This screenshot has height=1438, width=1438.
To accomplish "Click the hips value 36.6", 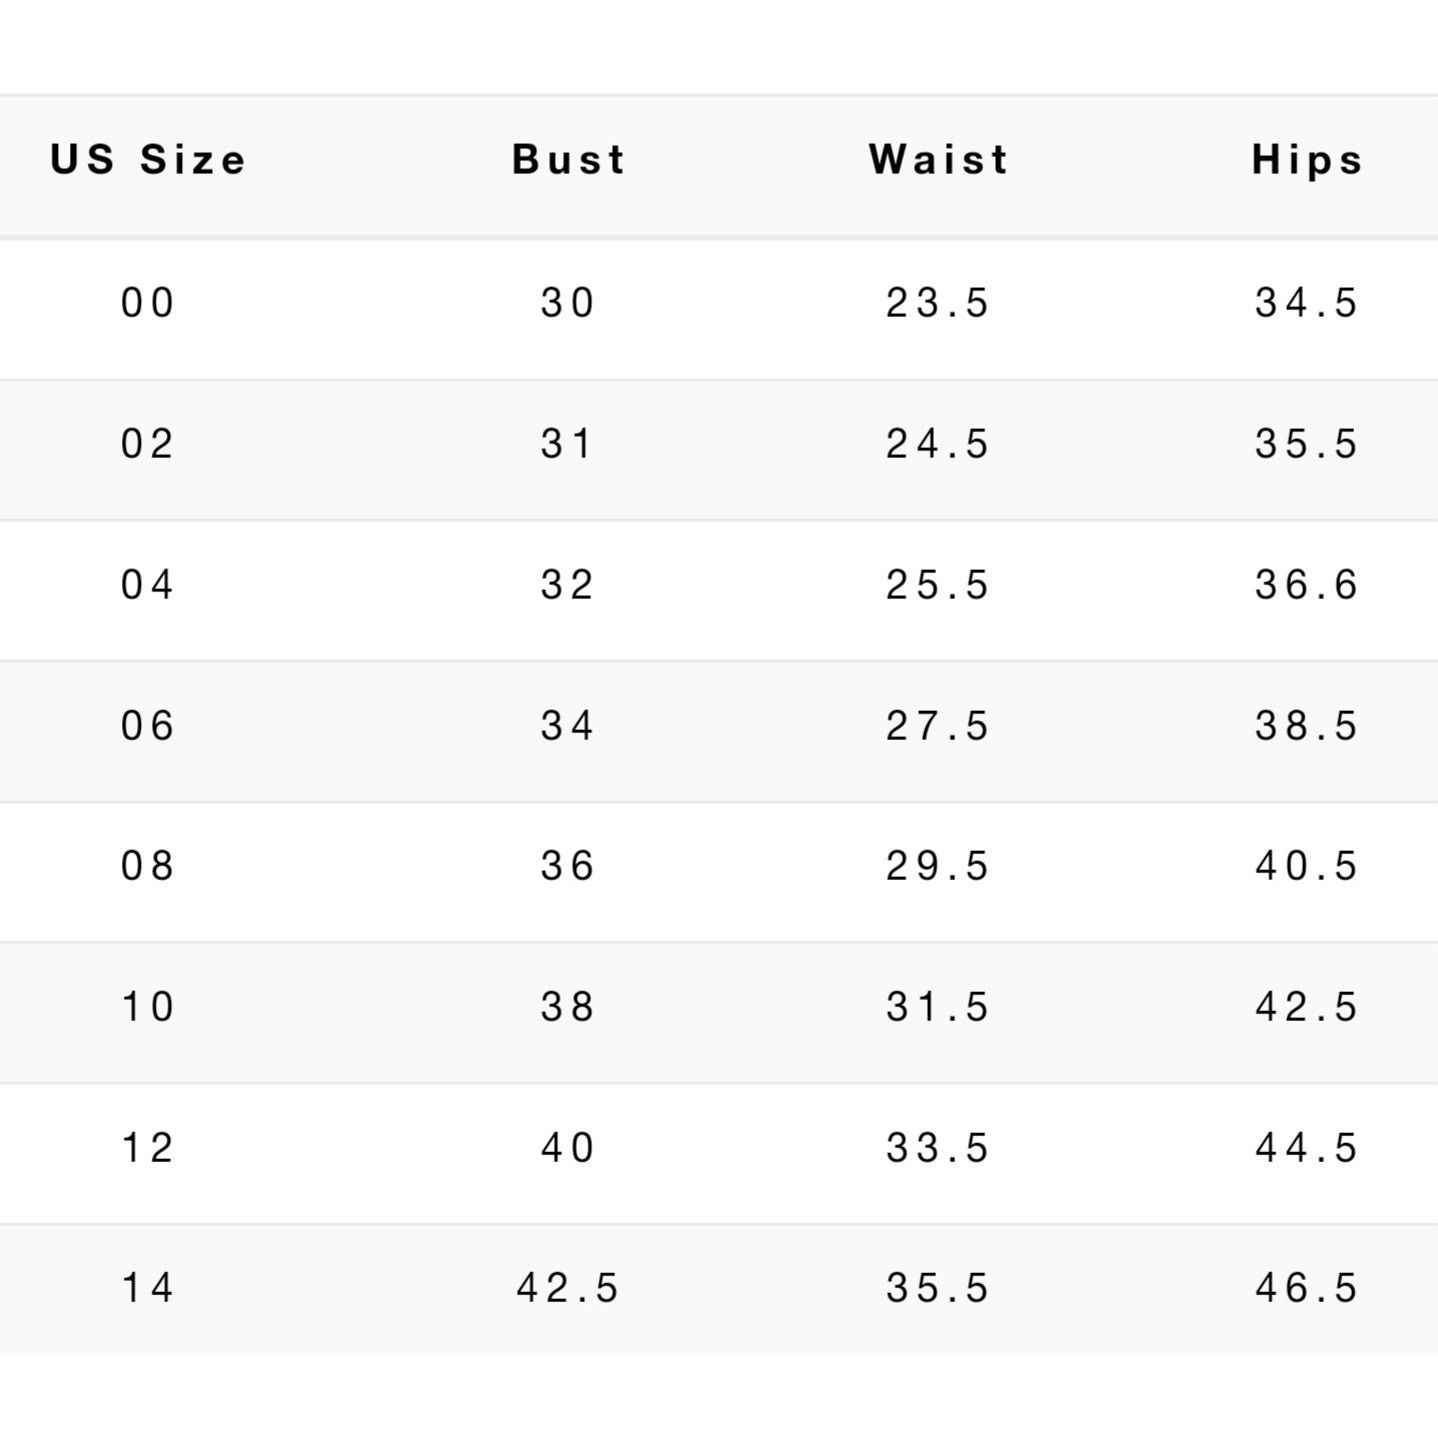I will pyautogui.click(x=1307, y=585).
